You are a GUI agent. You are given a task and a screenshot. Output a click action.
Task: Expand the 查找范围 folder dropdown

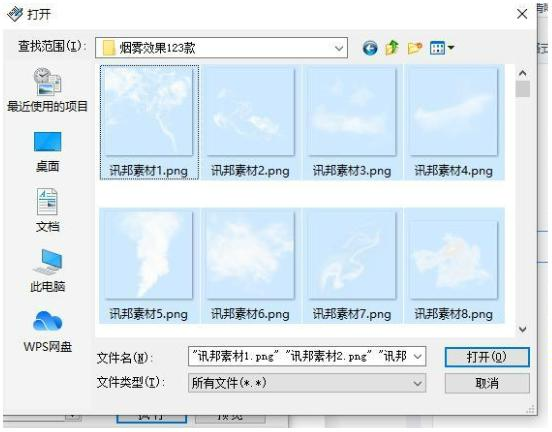339,48
